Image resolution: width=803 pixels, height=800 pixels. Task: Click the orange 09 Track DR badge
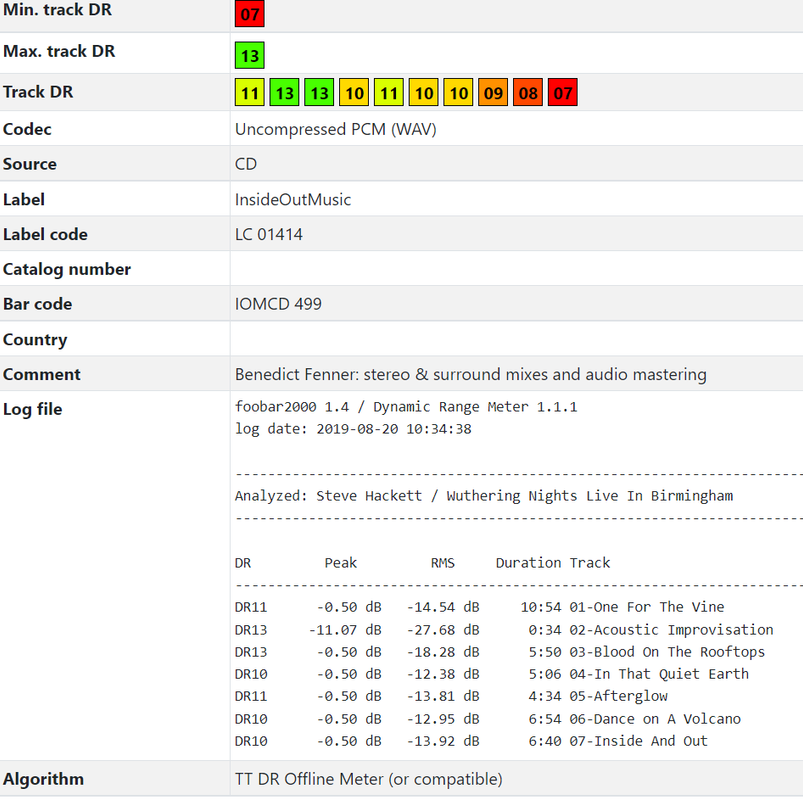(493, 93)
